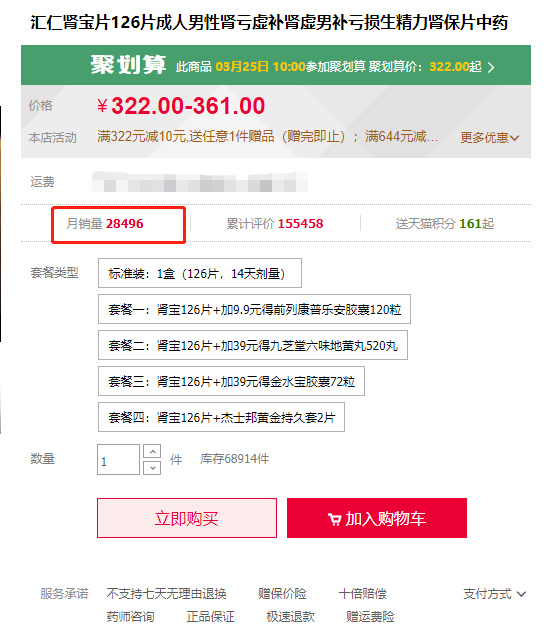This screenshot has width=549, height=626.
Task: Choose 套餐四 with 杰士邦黄金持久套
Action: (x=221, y=417)
